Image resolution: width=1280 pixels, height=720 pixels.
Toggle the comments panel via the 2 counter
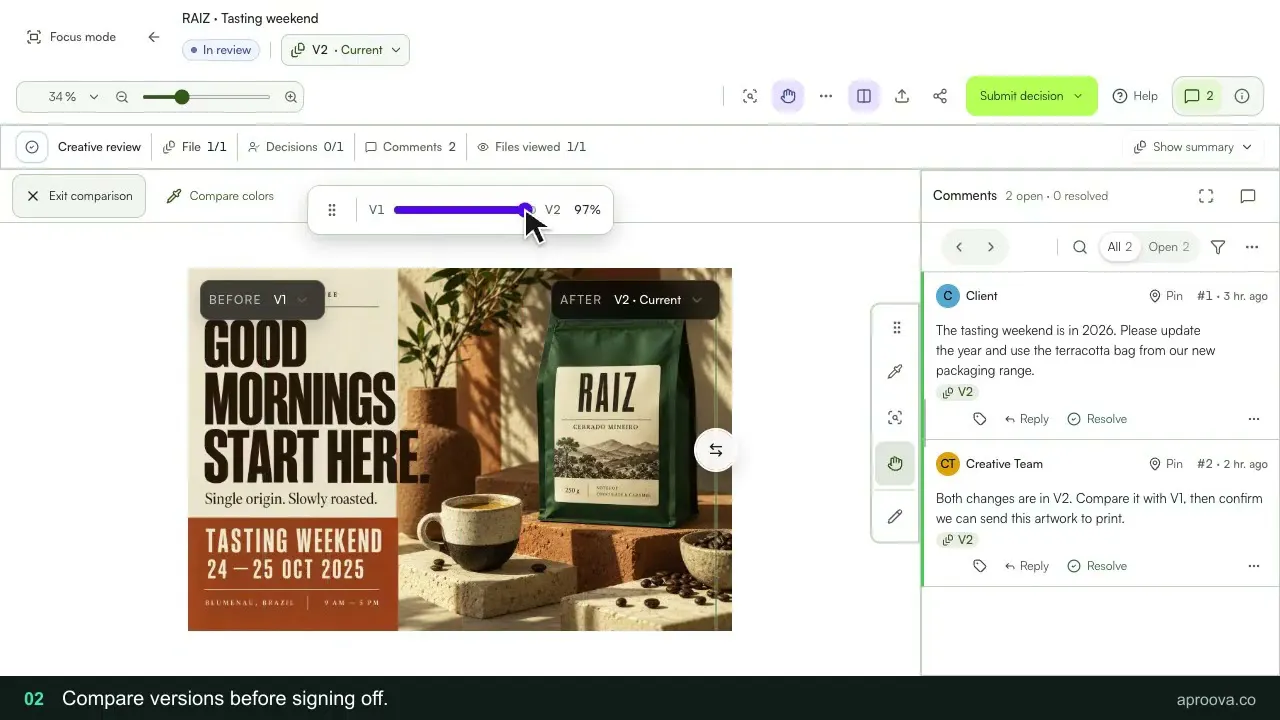pyautogui.click(x=1199, y=96)
